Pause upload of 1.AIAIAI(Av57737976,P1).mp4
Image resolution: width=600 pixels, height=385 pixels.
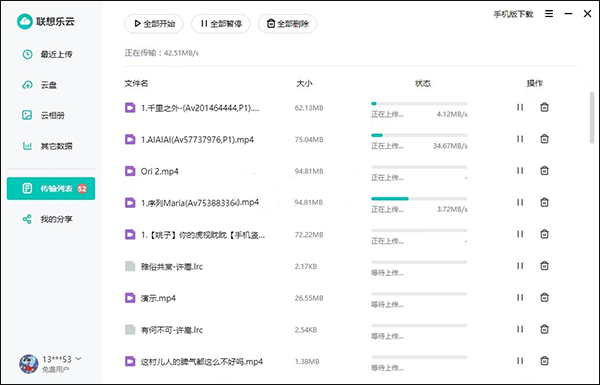520,139
